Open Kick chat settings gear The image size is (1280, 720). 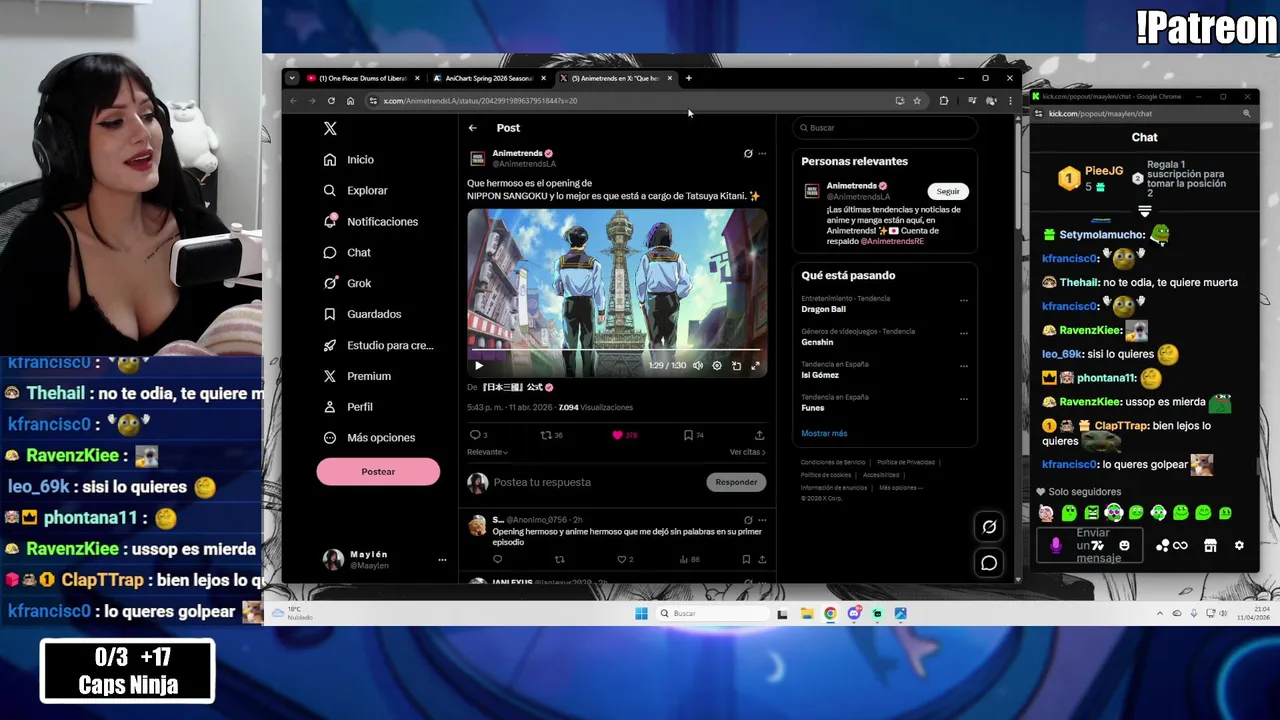coord(1239,546)
